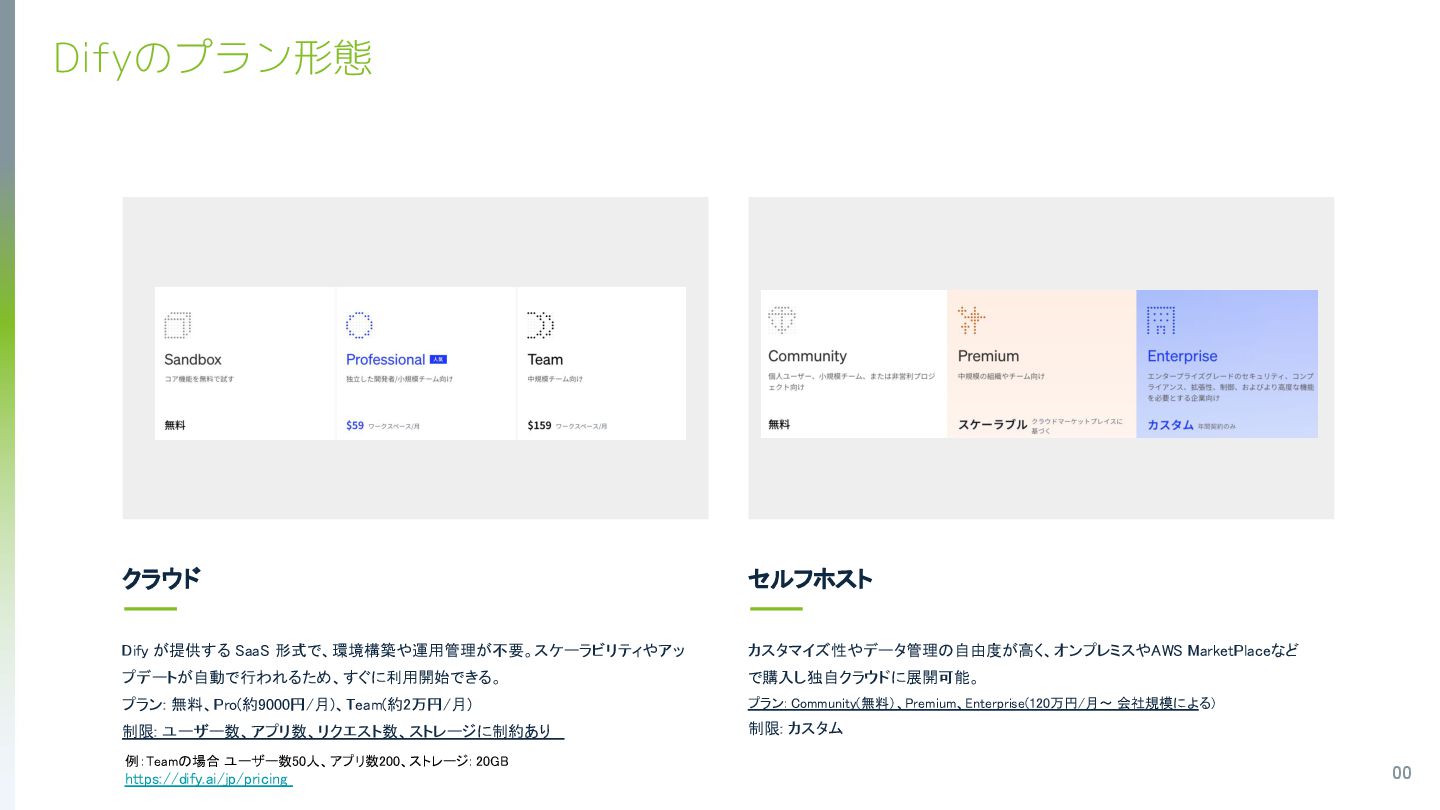Click the Dify が提供する SaaS 形式 paragraph
1440x810 pixels.
[x=403, y=664]
